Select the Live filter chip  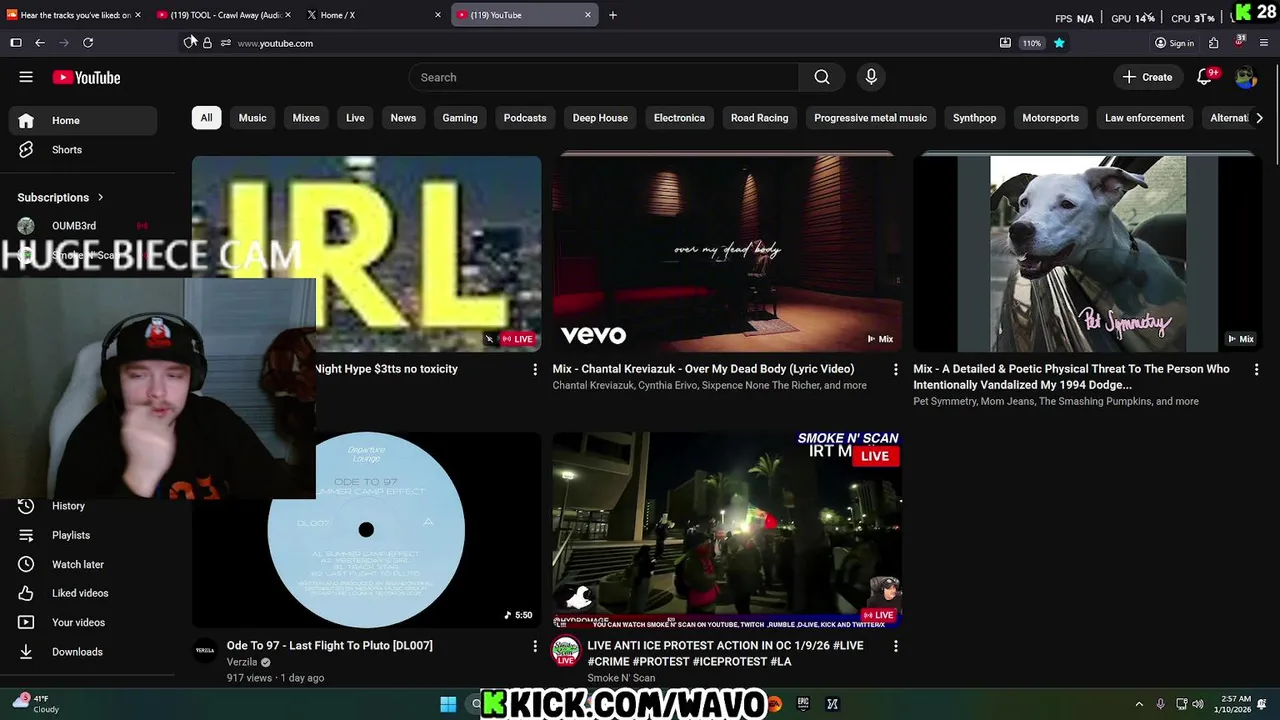click(x=355, y=118)
